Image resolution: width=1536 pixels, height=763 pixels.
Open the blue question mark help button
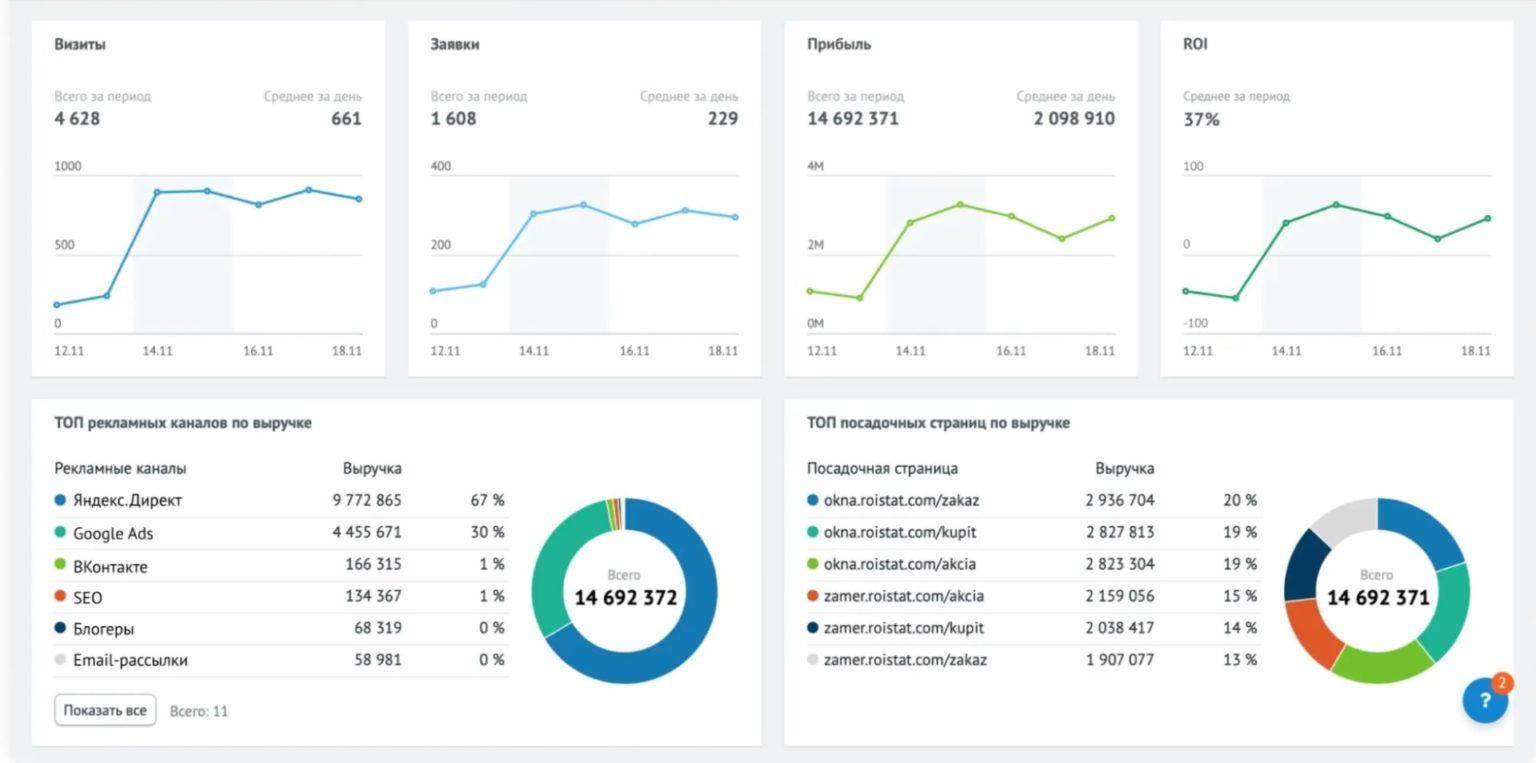[1485, 701]
